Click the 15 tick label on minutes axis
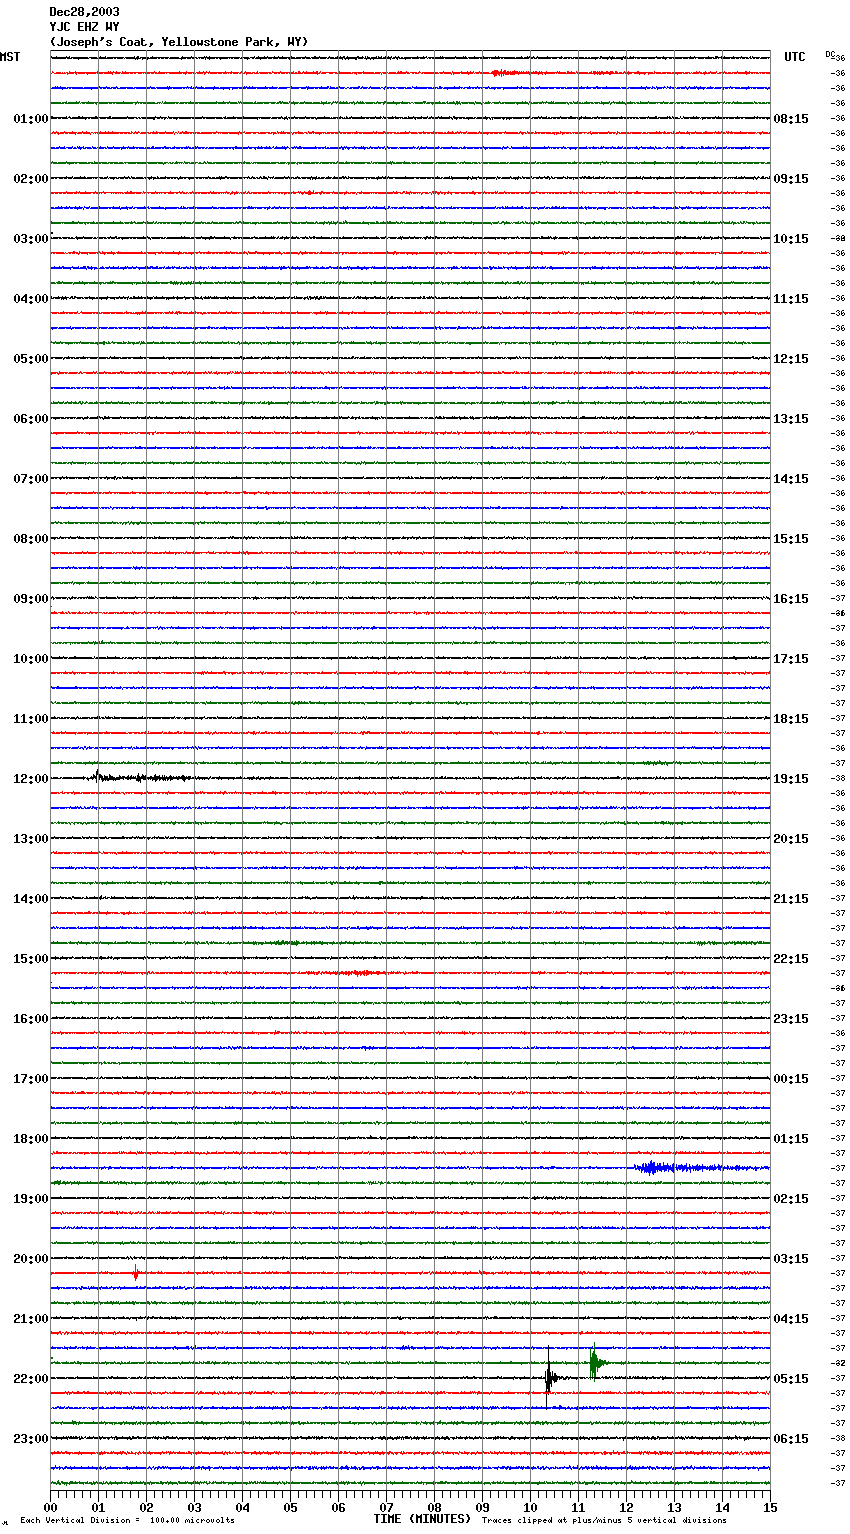 (770, 1507)
